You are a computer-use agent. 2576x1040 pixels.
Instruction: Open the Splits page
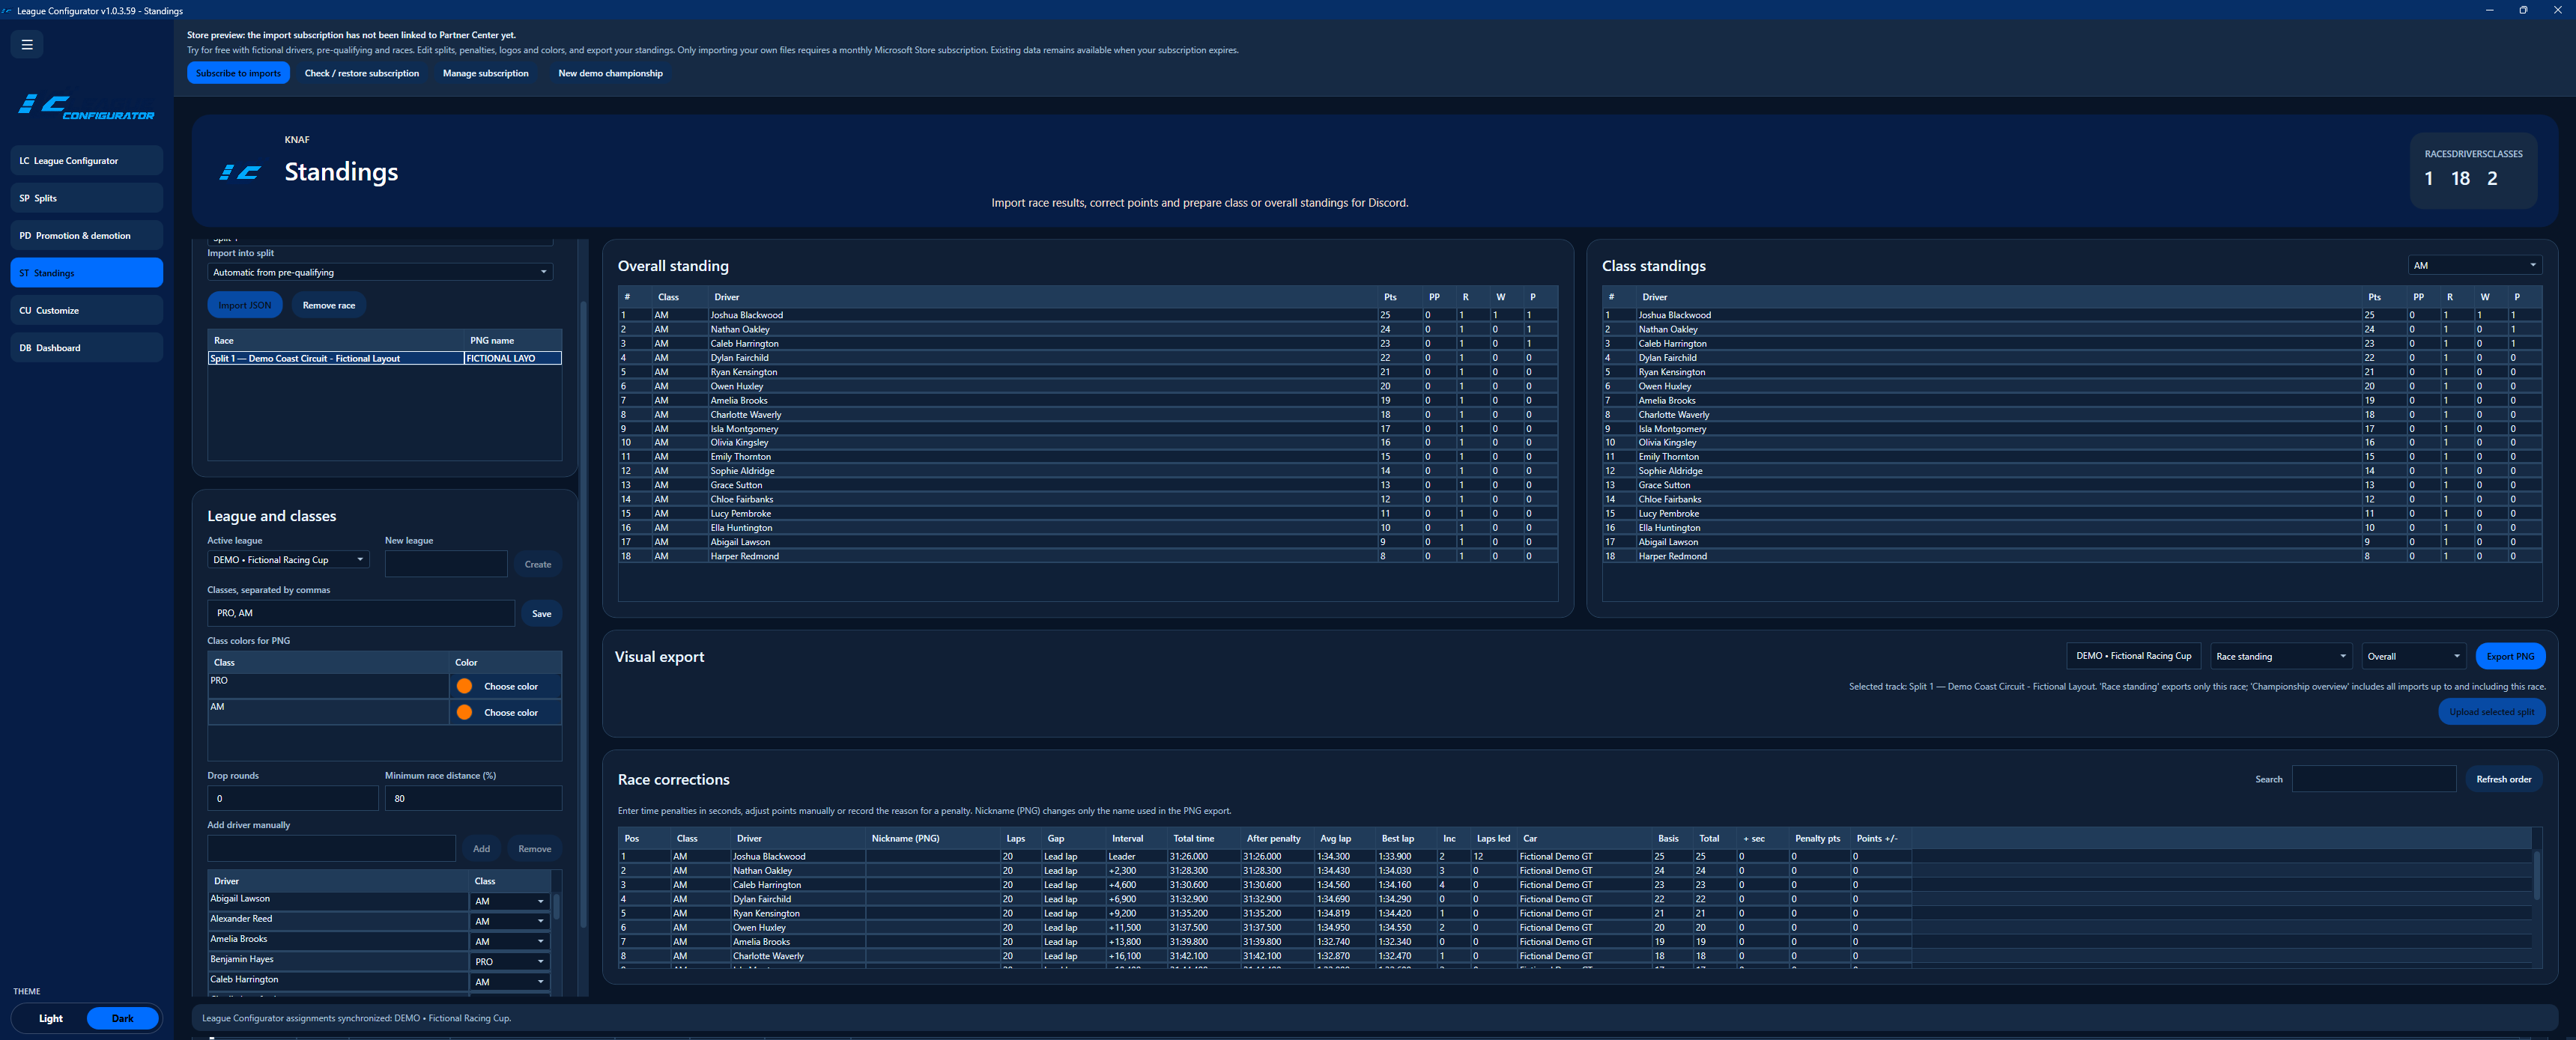pos(87,198)
